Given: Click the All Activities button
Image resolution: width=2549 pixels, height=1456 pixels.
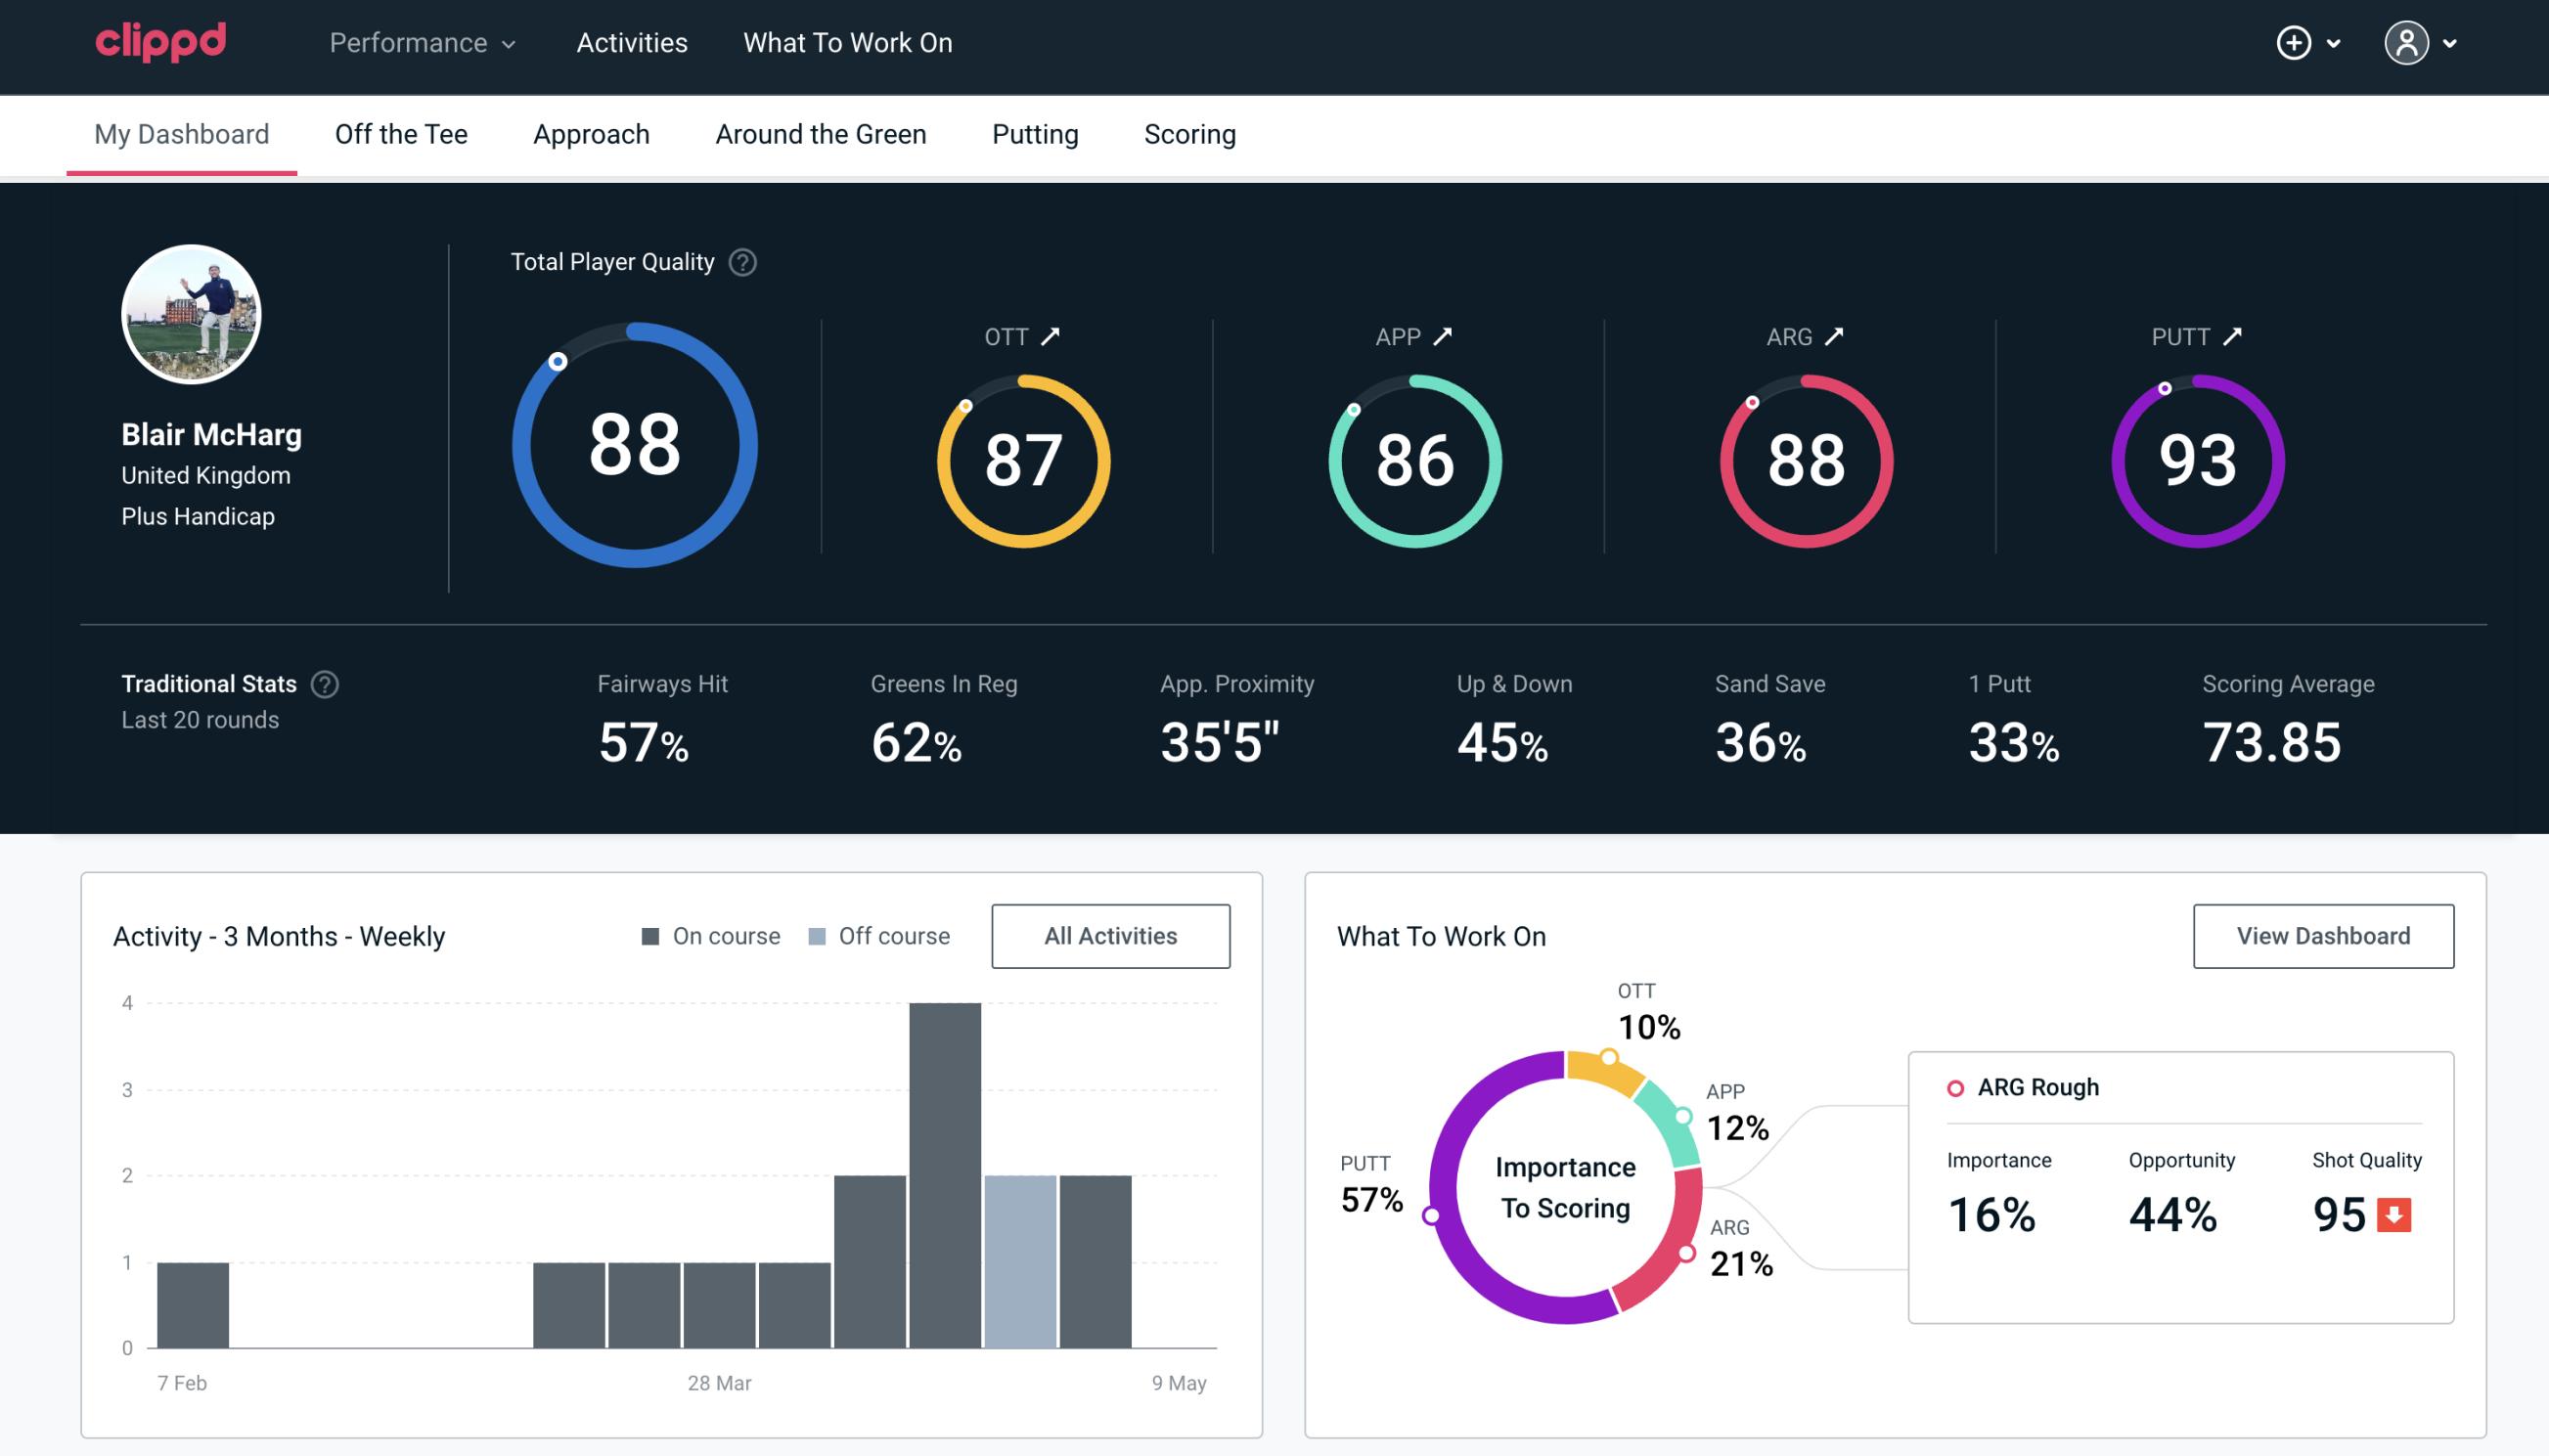Looking at the screenshot, I should click(1110, 936).
